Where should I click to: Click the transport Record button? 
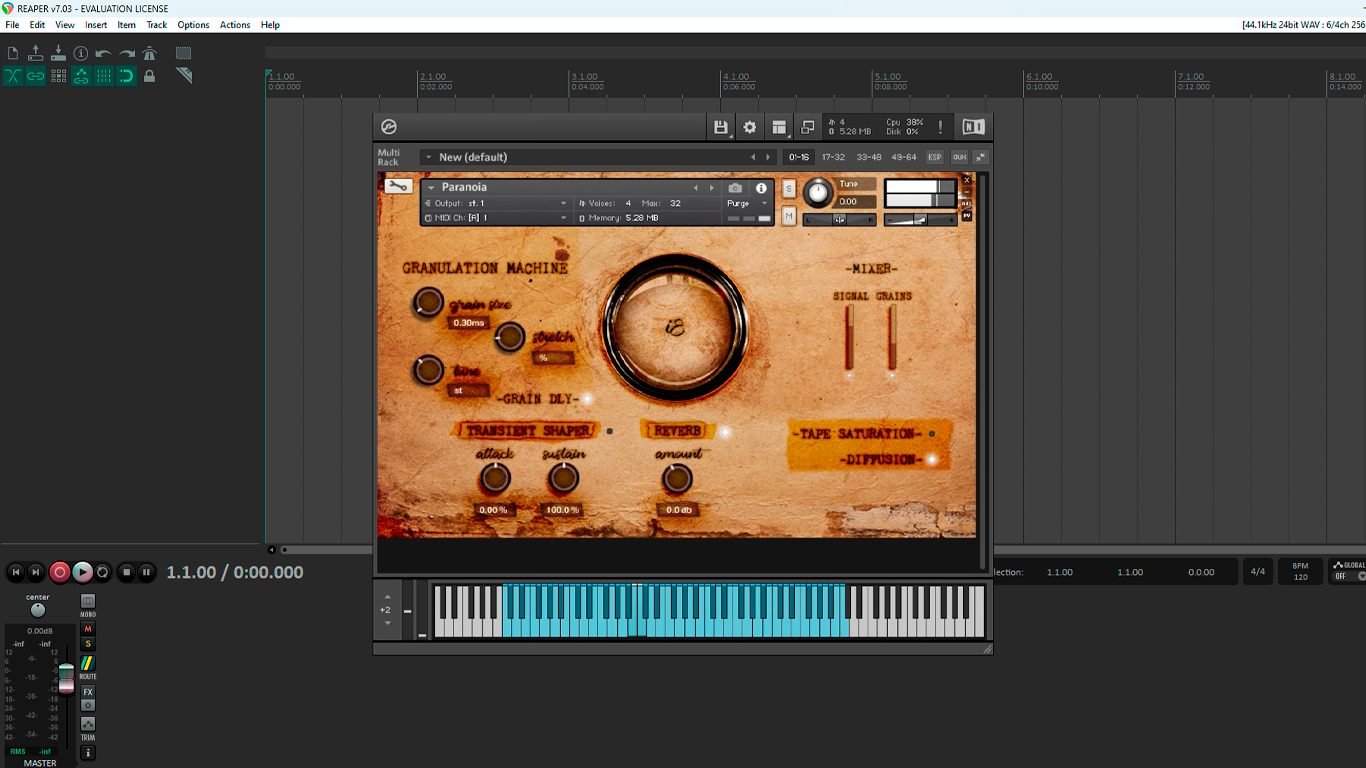pyautogui.click(x=60, y=572)
